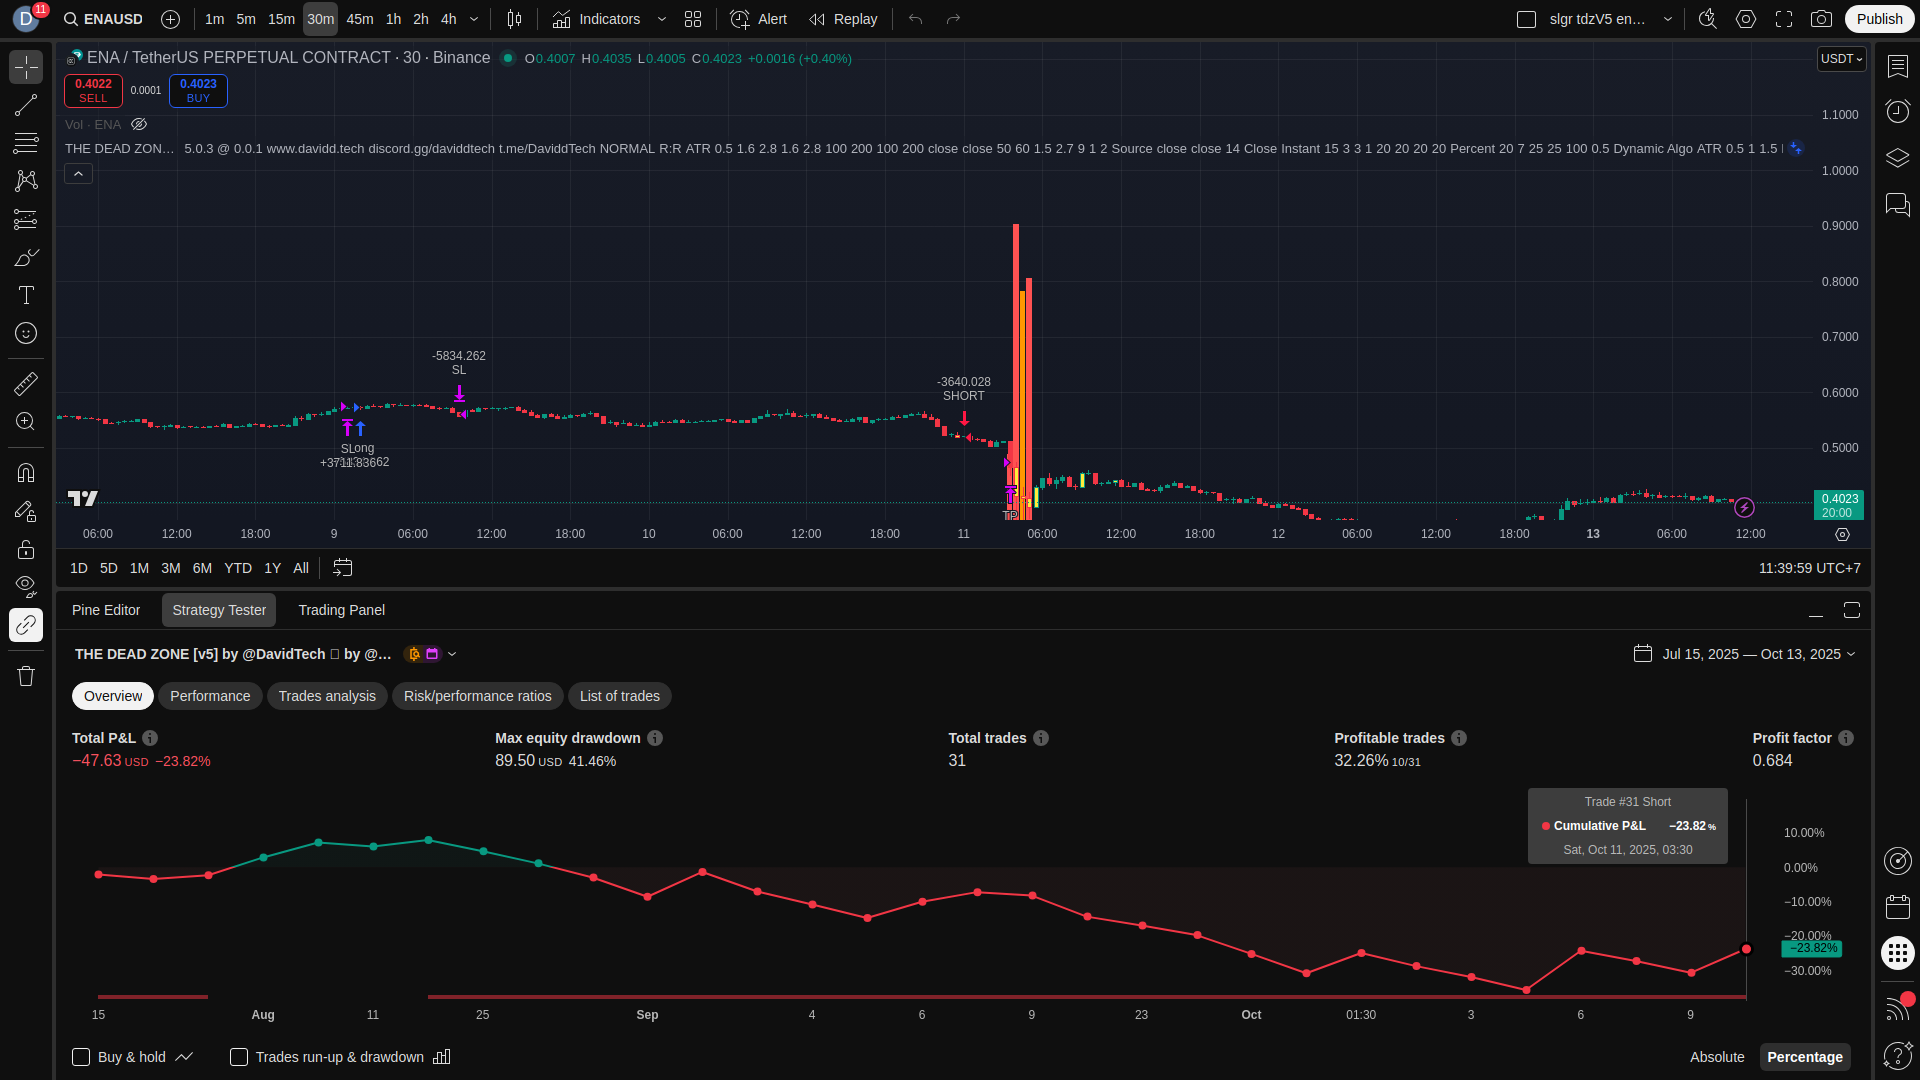Image resolution: width=1920 pixels, height=1080 pixels.
Task: Click the Publish button
Action: click(x=1879, y=19)
